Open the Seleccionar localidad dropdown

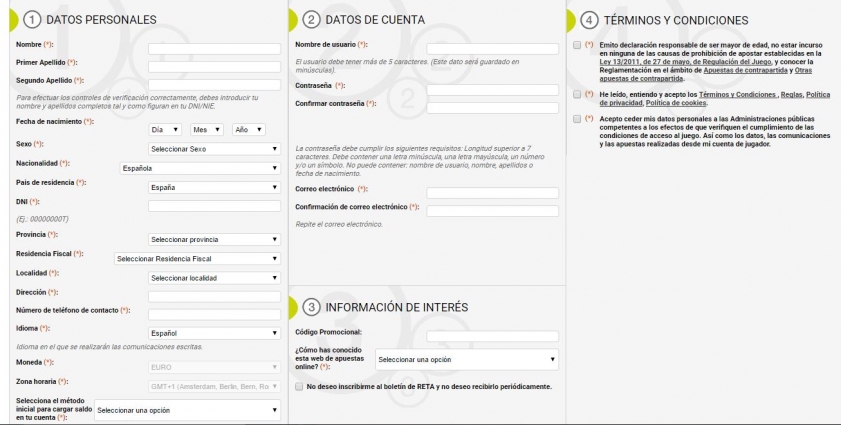point(215,279)
